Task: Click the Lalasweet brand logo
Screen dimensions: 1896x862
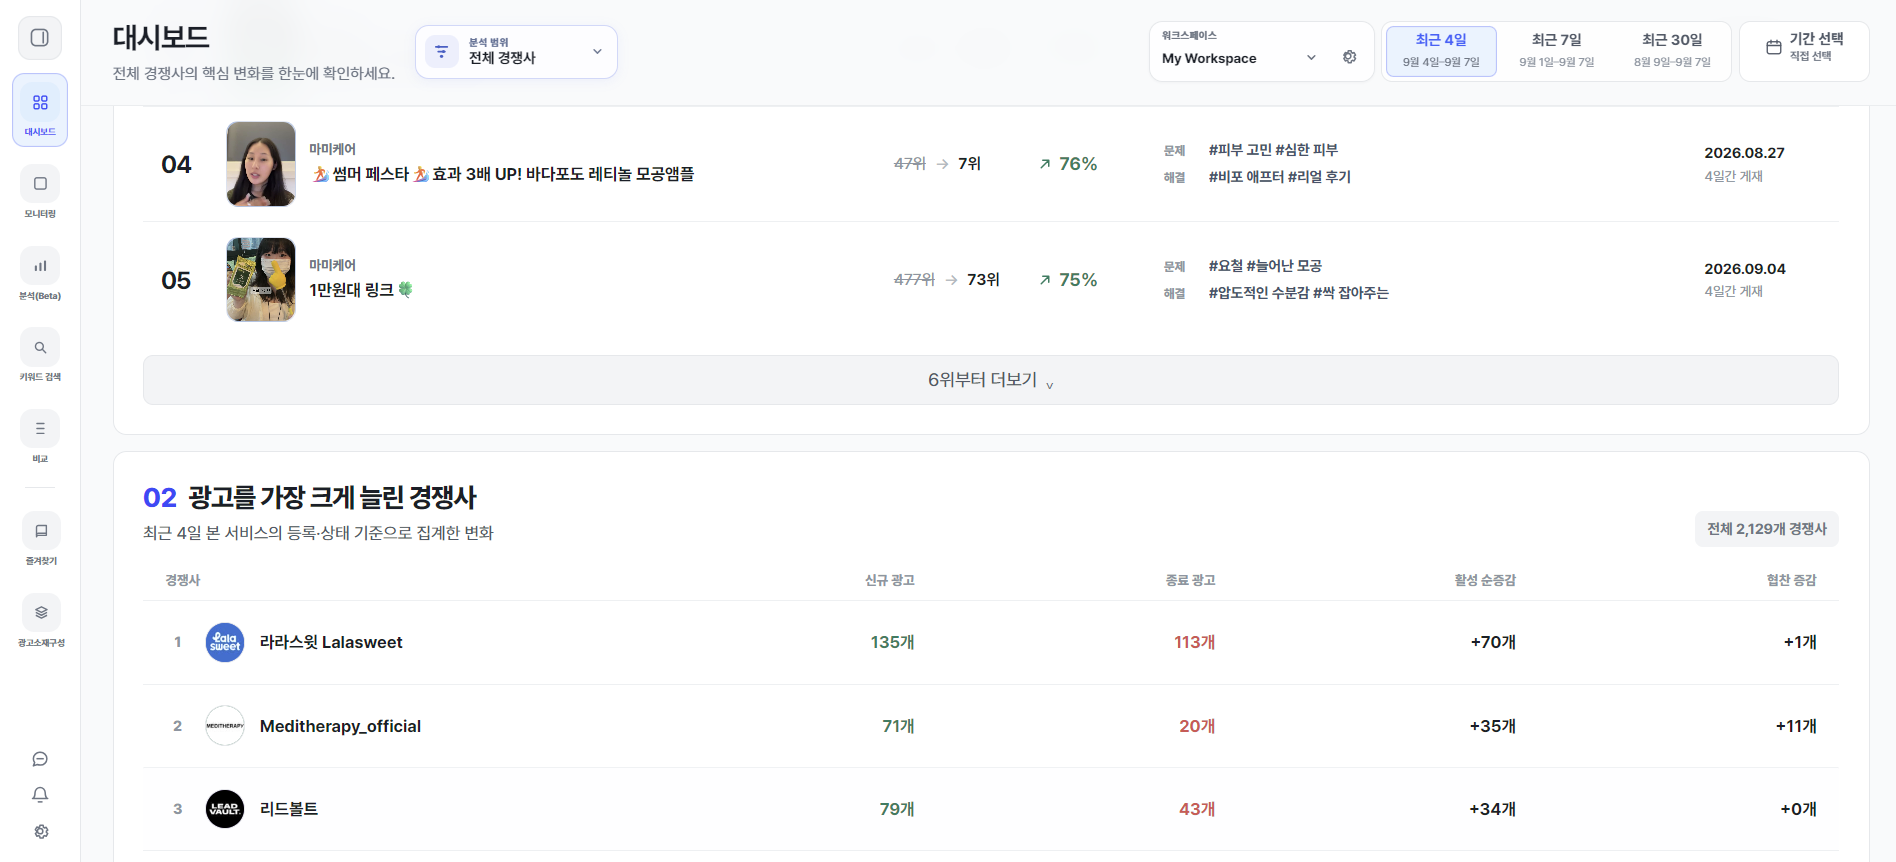Action: pos(225,642)
